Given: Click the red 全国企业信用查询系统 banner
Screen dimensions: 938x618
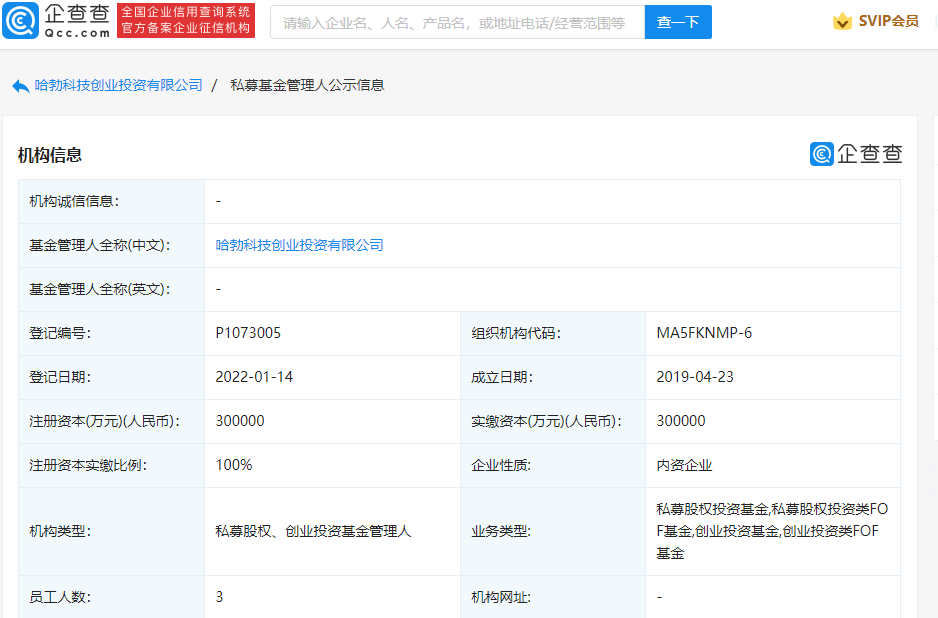Looking at the screenshot, I should [186, 20].
